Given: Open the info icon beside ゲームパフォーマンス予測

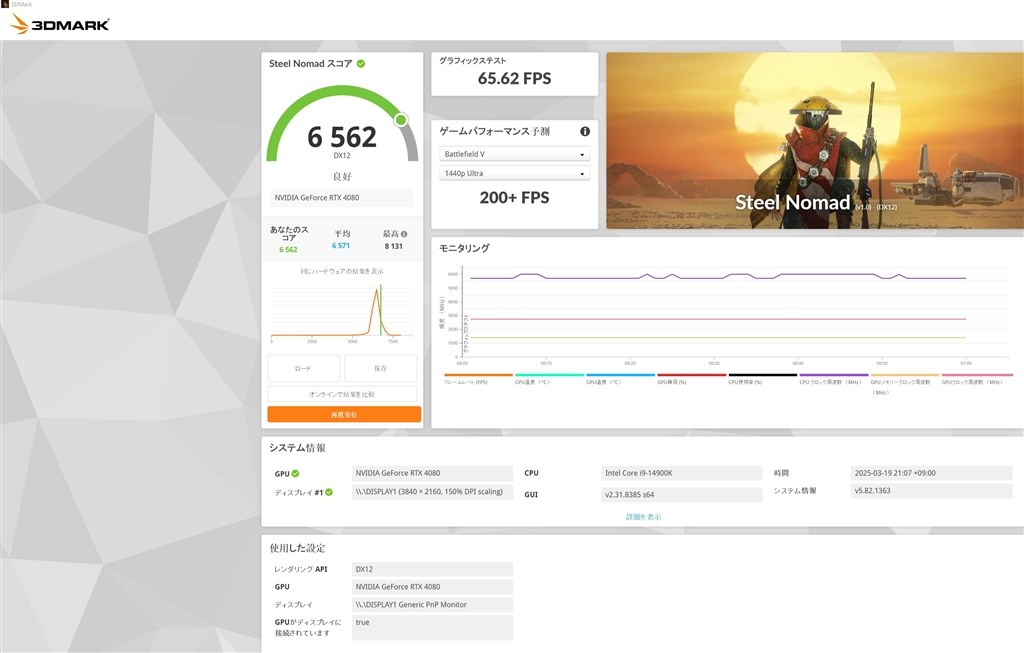Looking at the screenshot, I should coord(585,131).
